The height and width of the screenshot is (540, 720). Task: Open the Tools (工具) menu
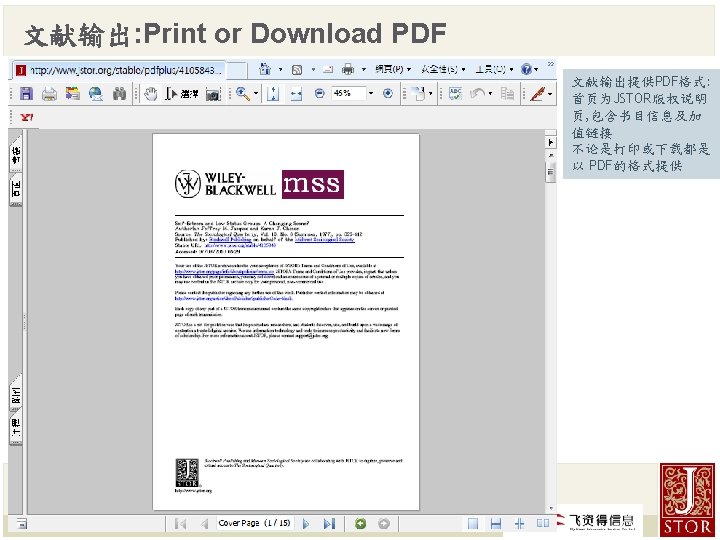(x=494, y=69)
